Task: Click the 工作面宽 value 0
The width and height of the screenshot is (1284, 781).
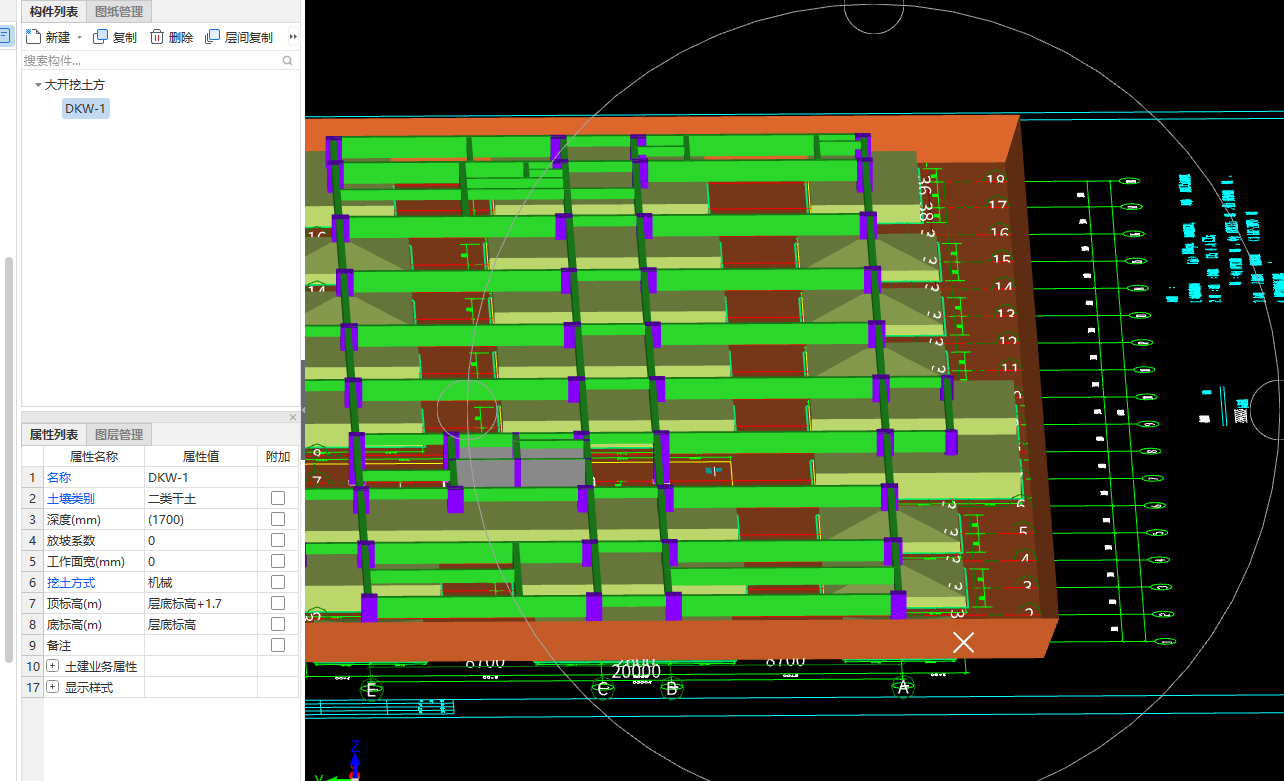Action: click(201, 561)
